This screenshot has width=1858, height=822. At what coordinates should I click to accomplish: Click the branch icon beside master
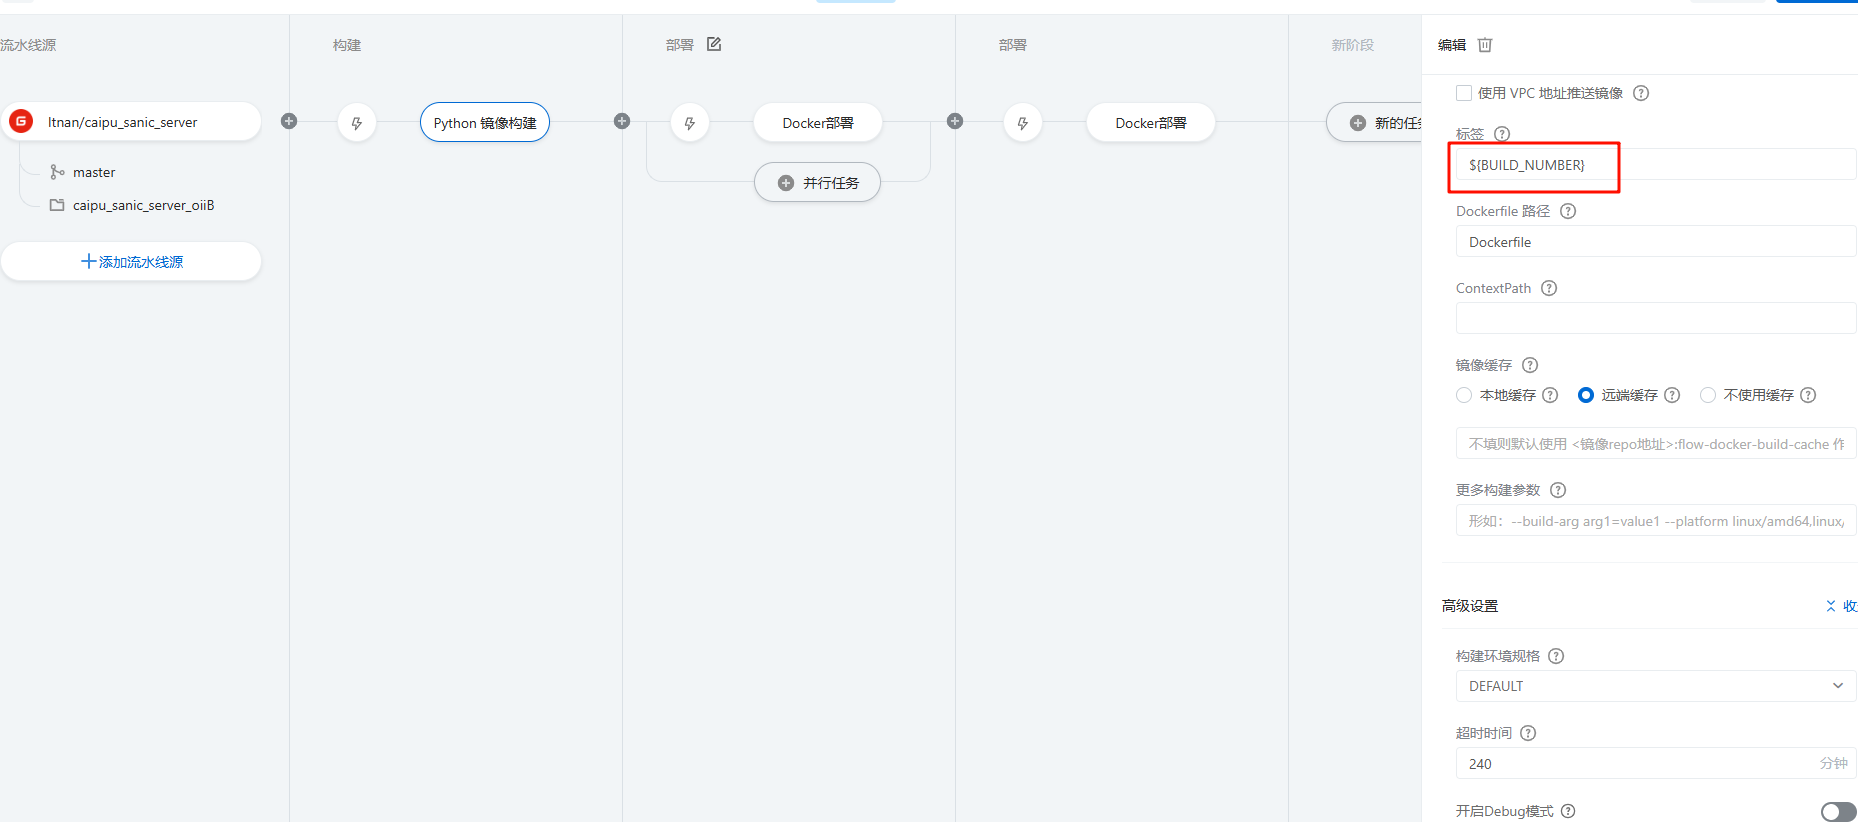coord(57,172)
